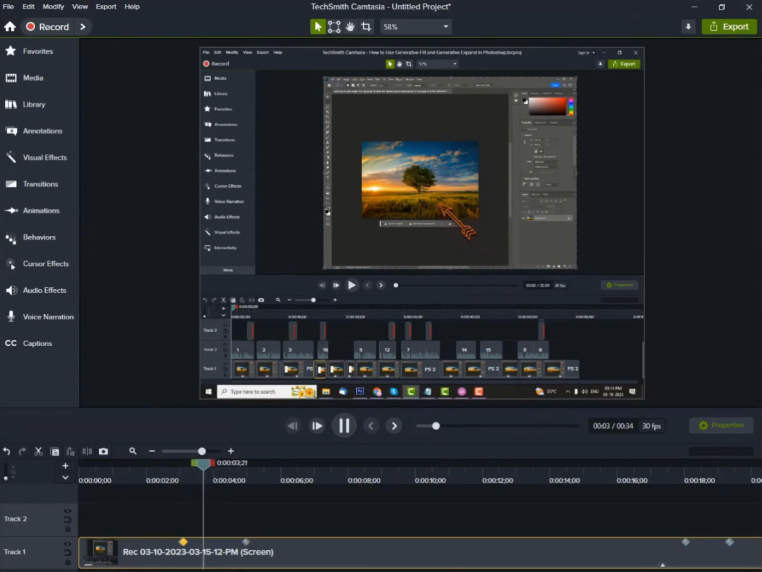Screen dimensions: 762x572
Task: Click the timeline zoom slider handle
Action: pos(202,451)
